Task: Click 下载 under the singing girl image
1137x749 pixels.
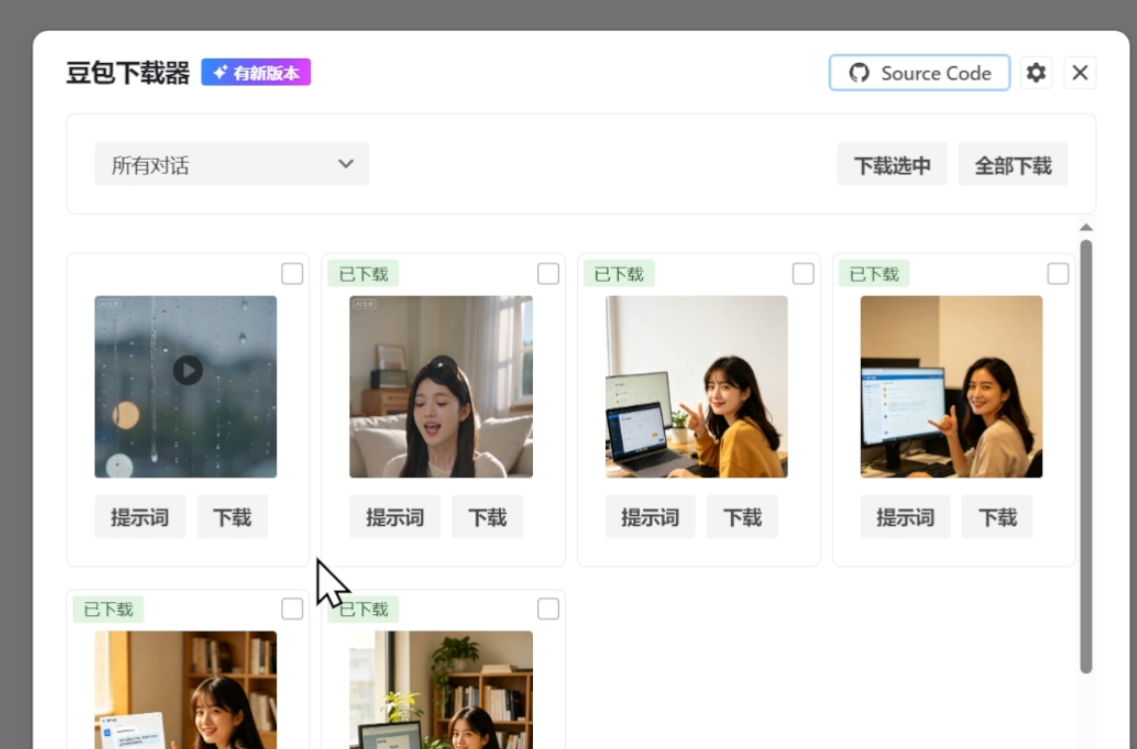Action: 487,517
